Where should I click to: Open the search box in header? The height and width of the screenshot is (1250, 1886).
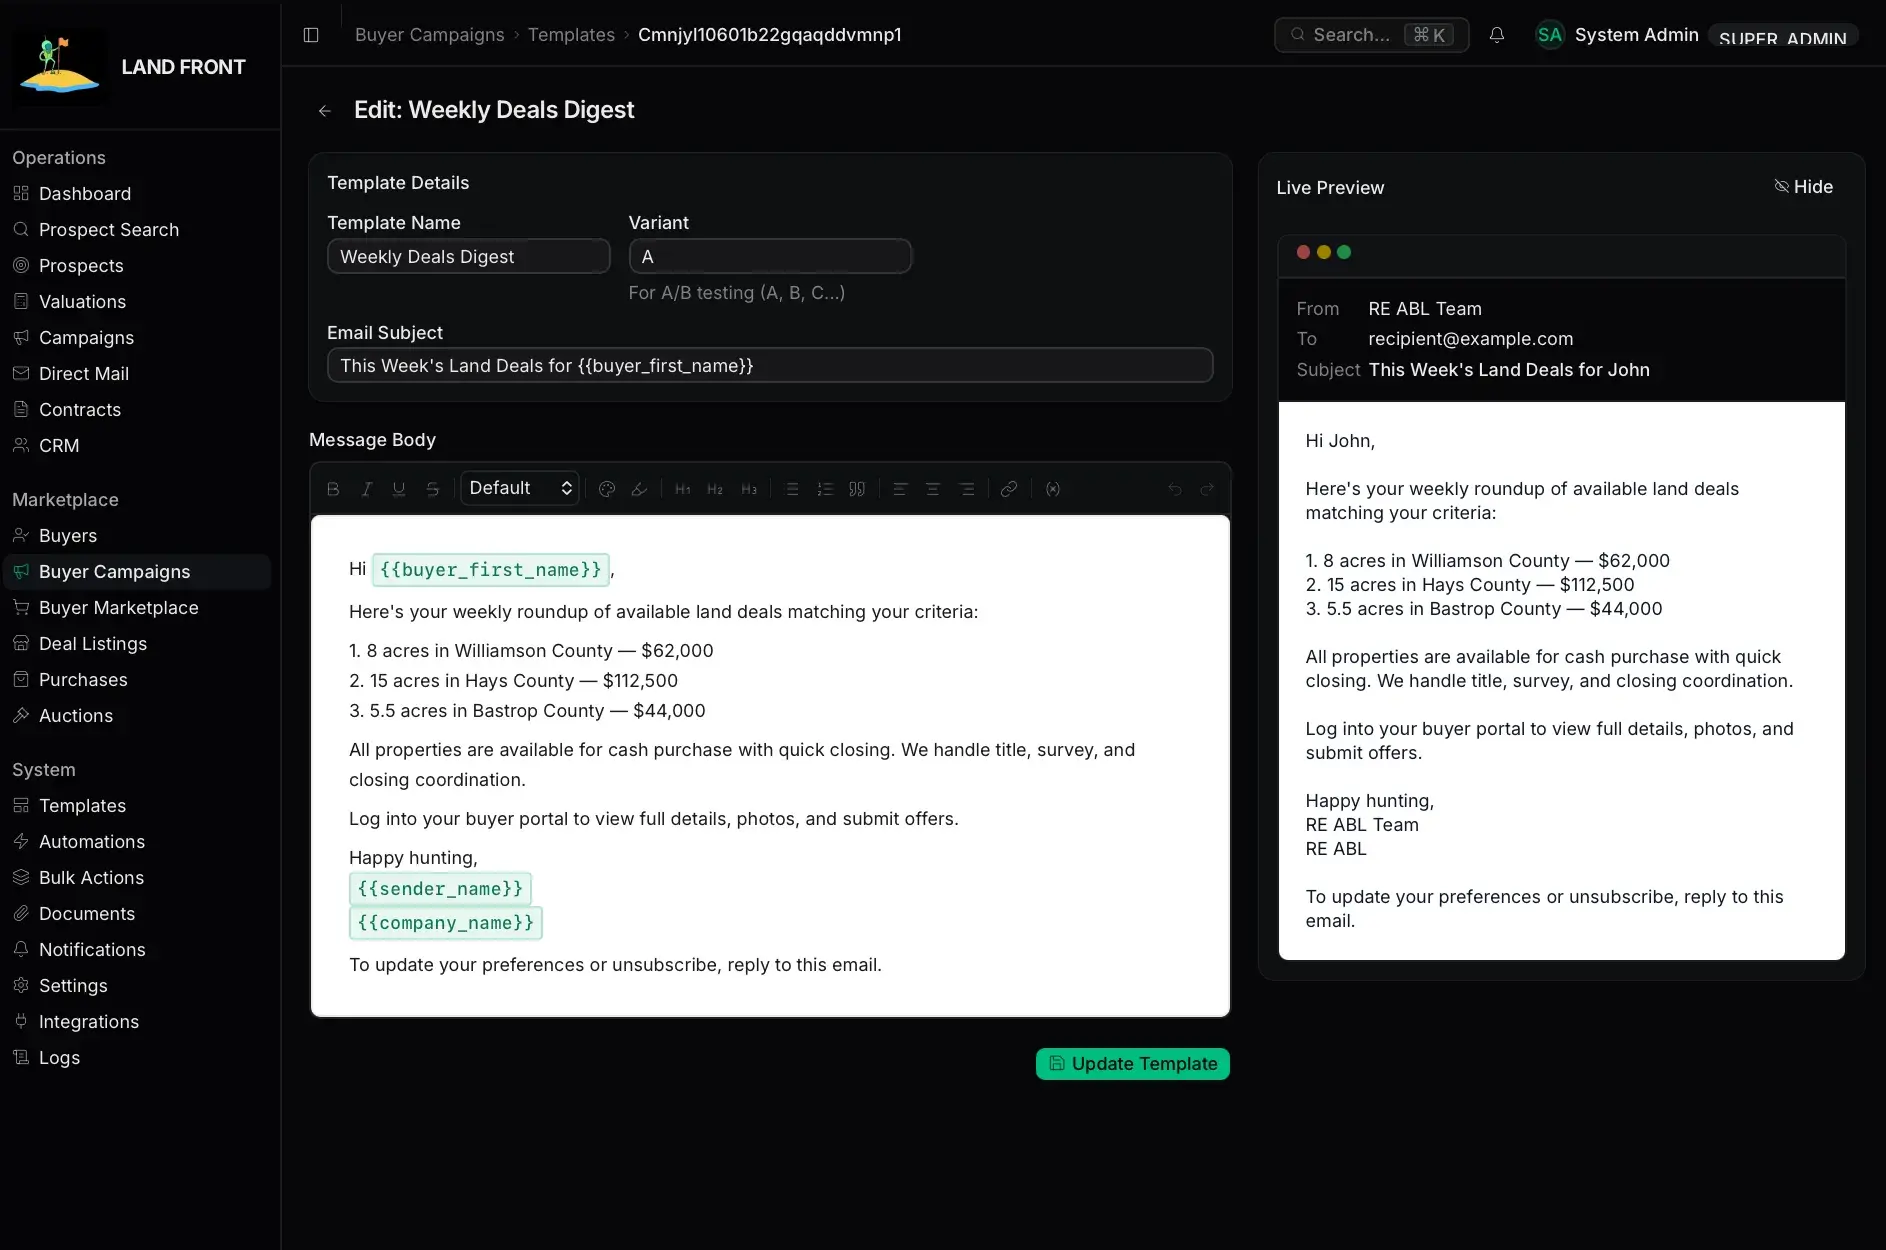point(1371,35)
